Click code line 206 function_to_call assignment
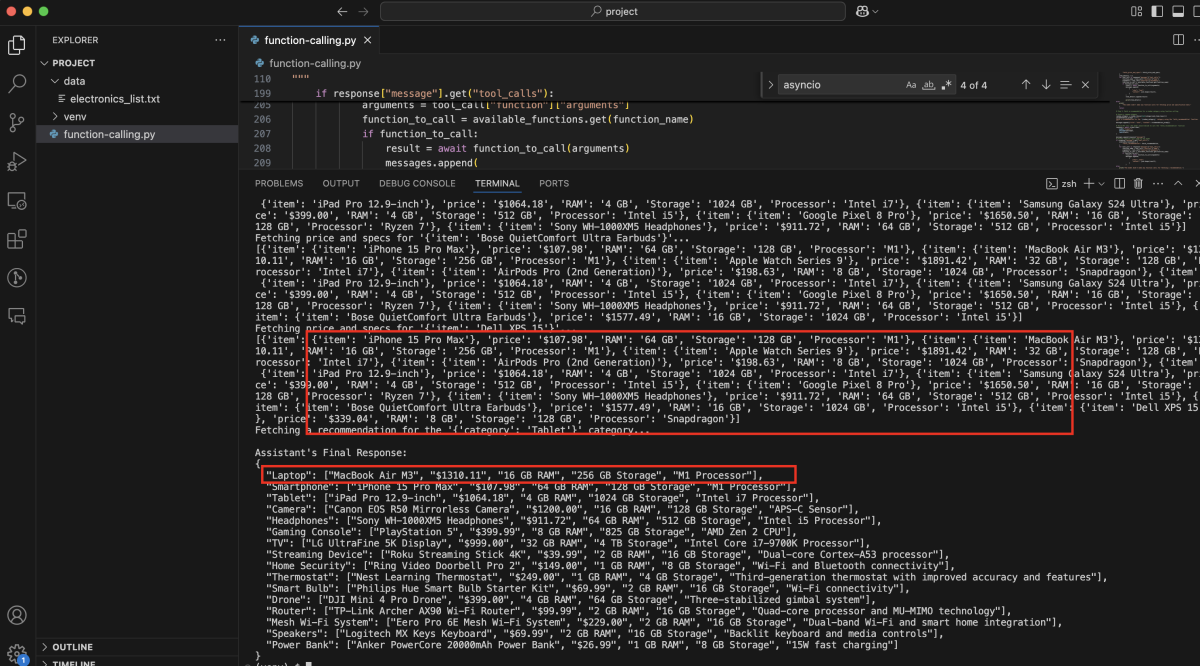 pyautogui.click(x=527, y=120)
